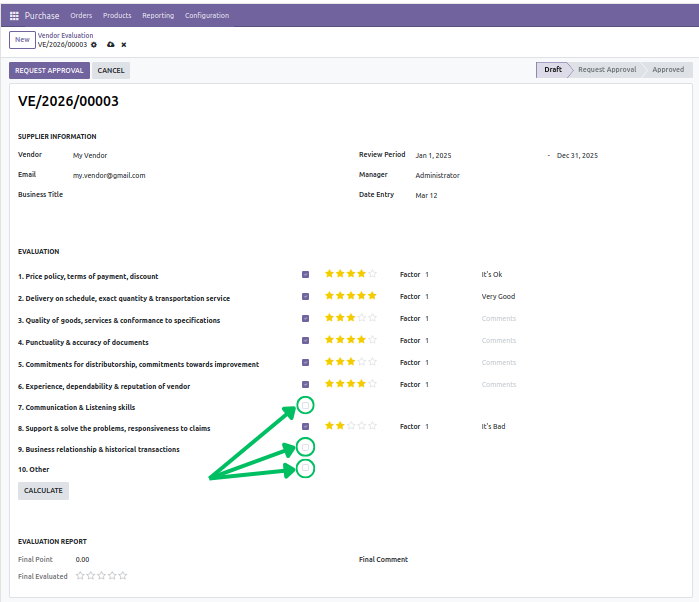Open the Products menu

tap(117, 16)
